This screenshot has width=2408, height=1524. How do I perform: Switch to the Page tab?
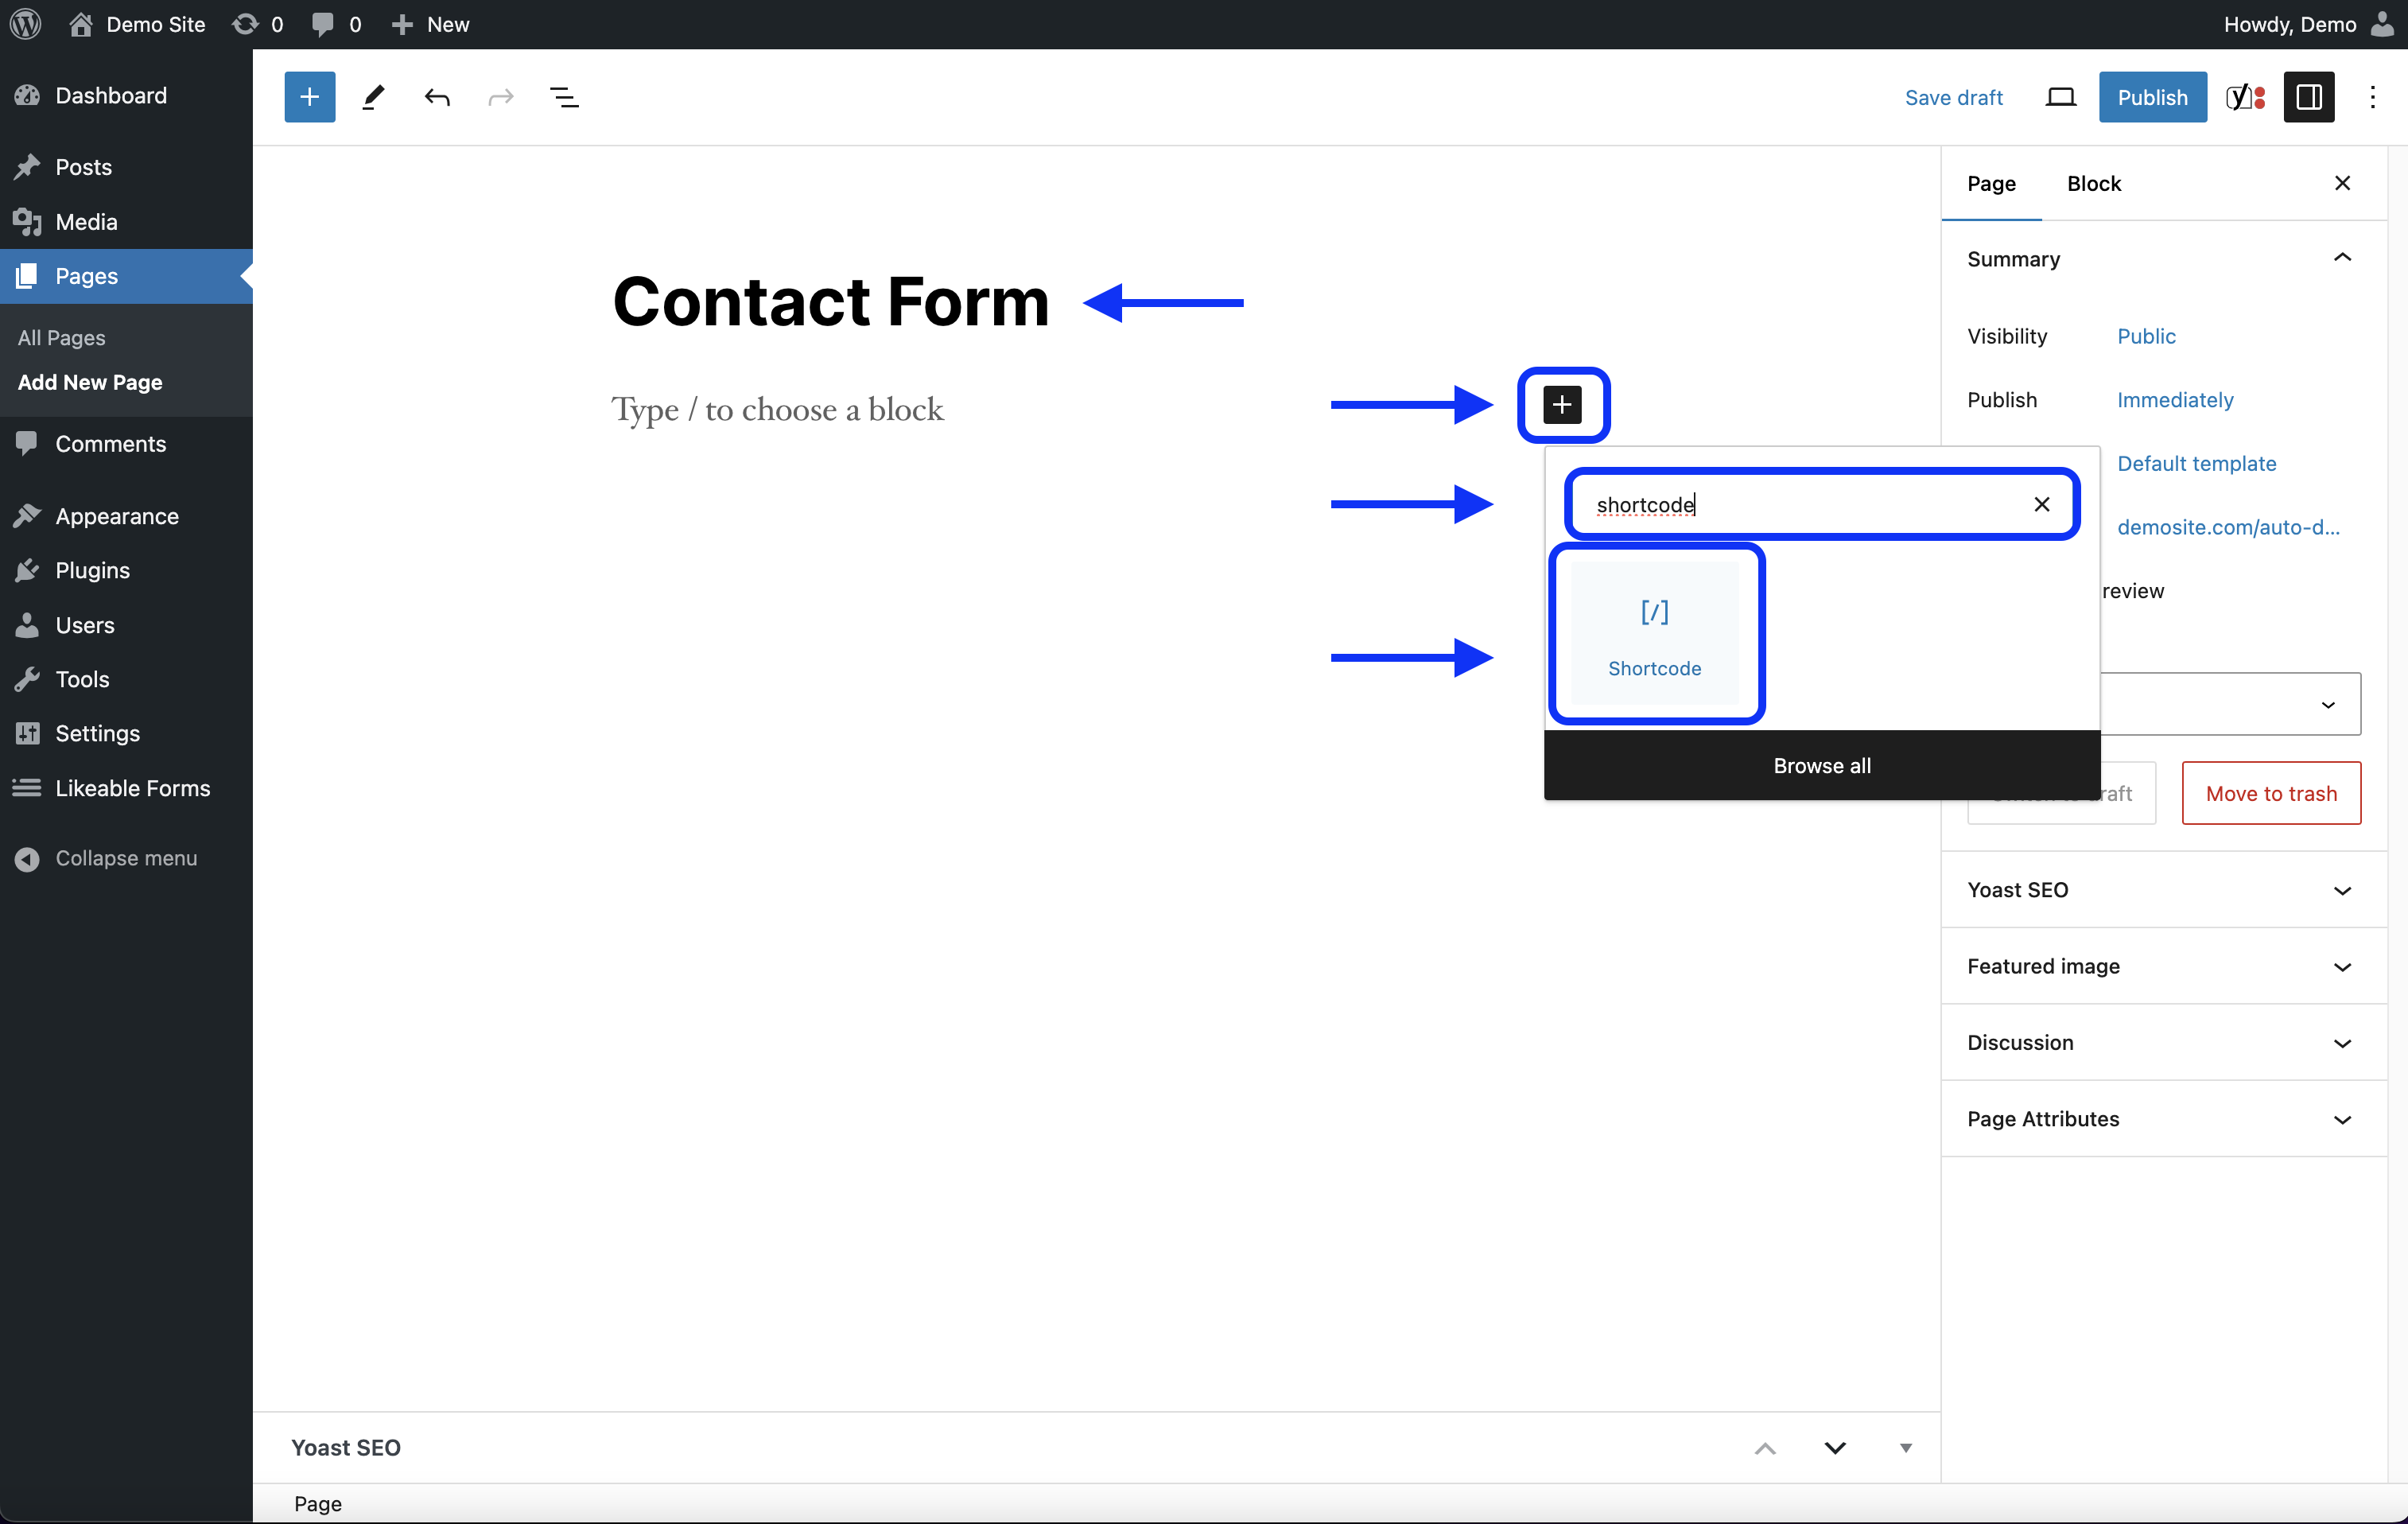click(1992, 183)
